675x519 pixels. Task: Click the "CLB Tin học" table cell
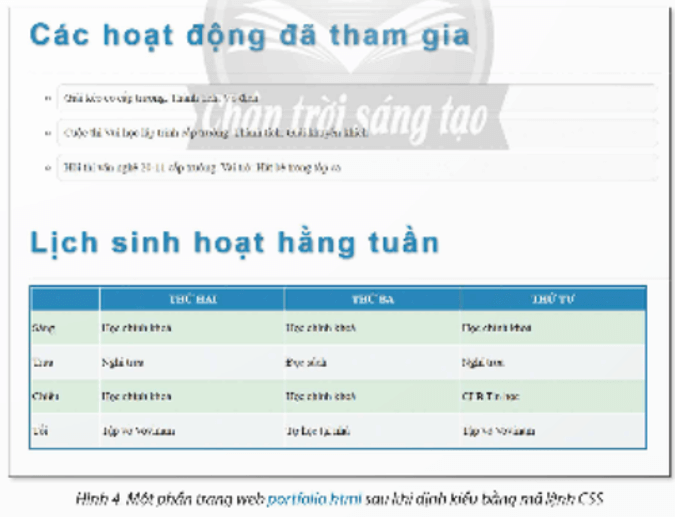coord(491,396)
